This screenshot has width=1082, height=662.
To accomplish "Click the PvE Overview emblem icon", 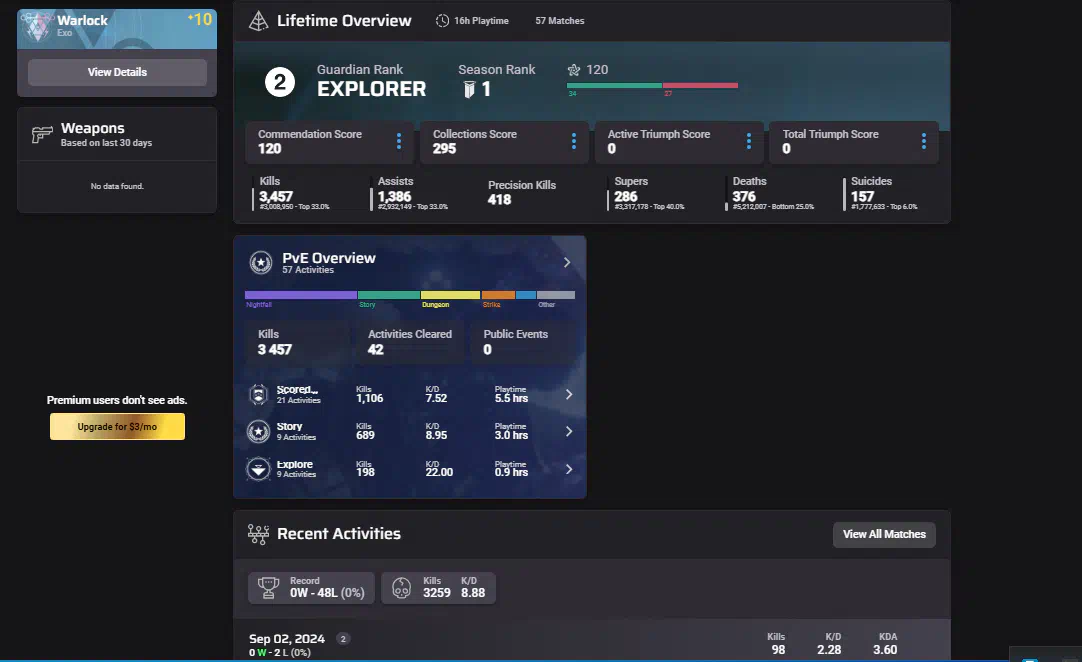I will [x=260, y=263].
